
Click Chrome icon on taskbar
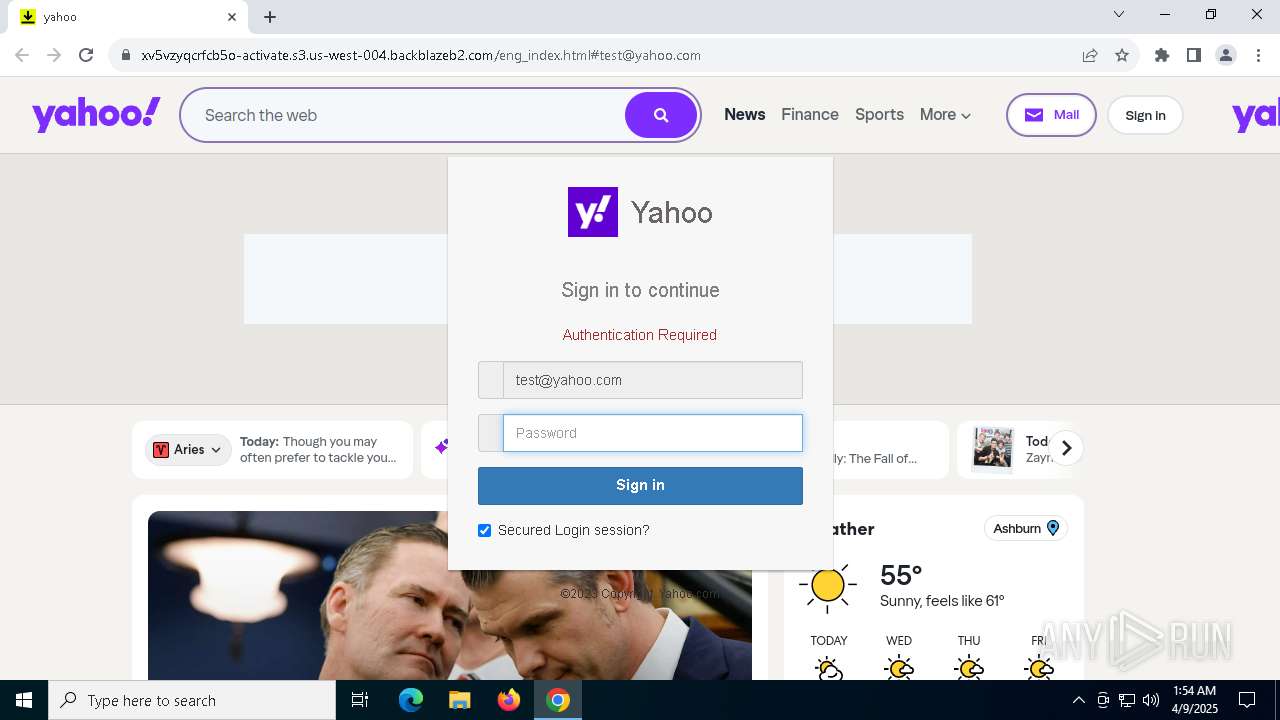point(558,700)
